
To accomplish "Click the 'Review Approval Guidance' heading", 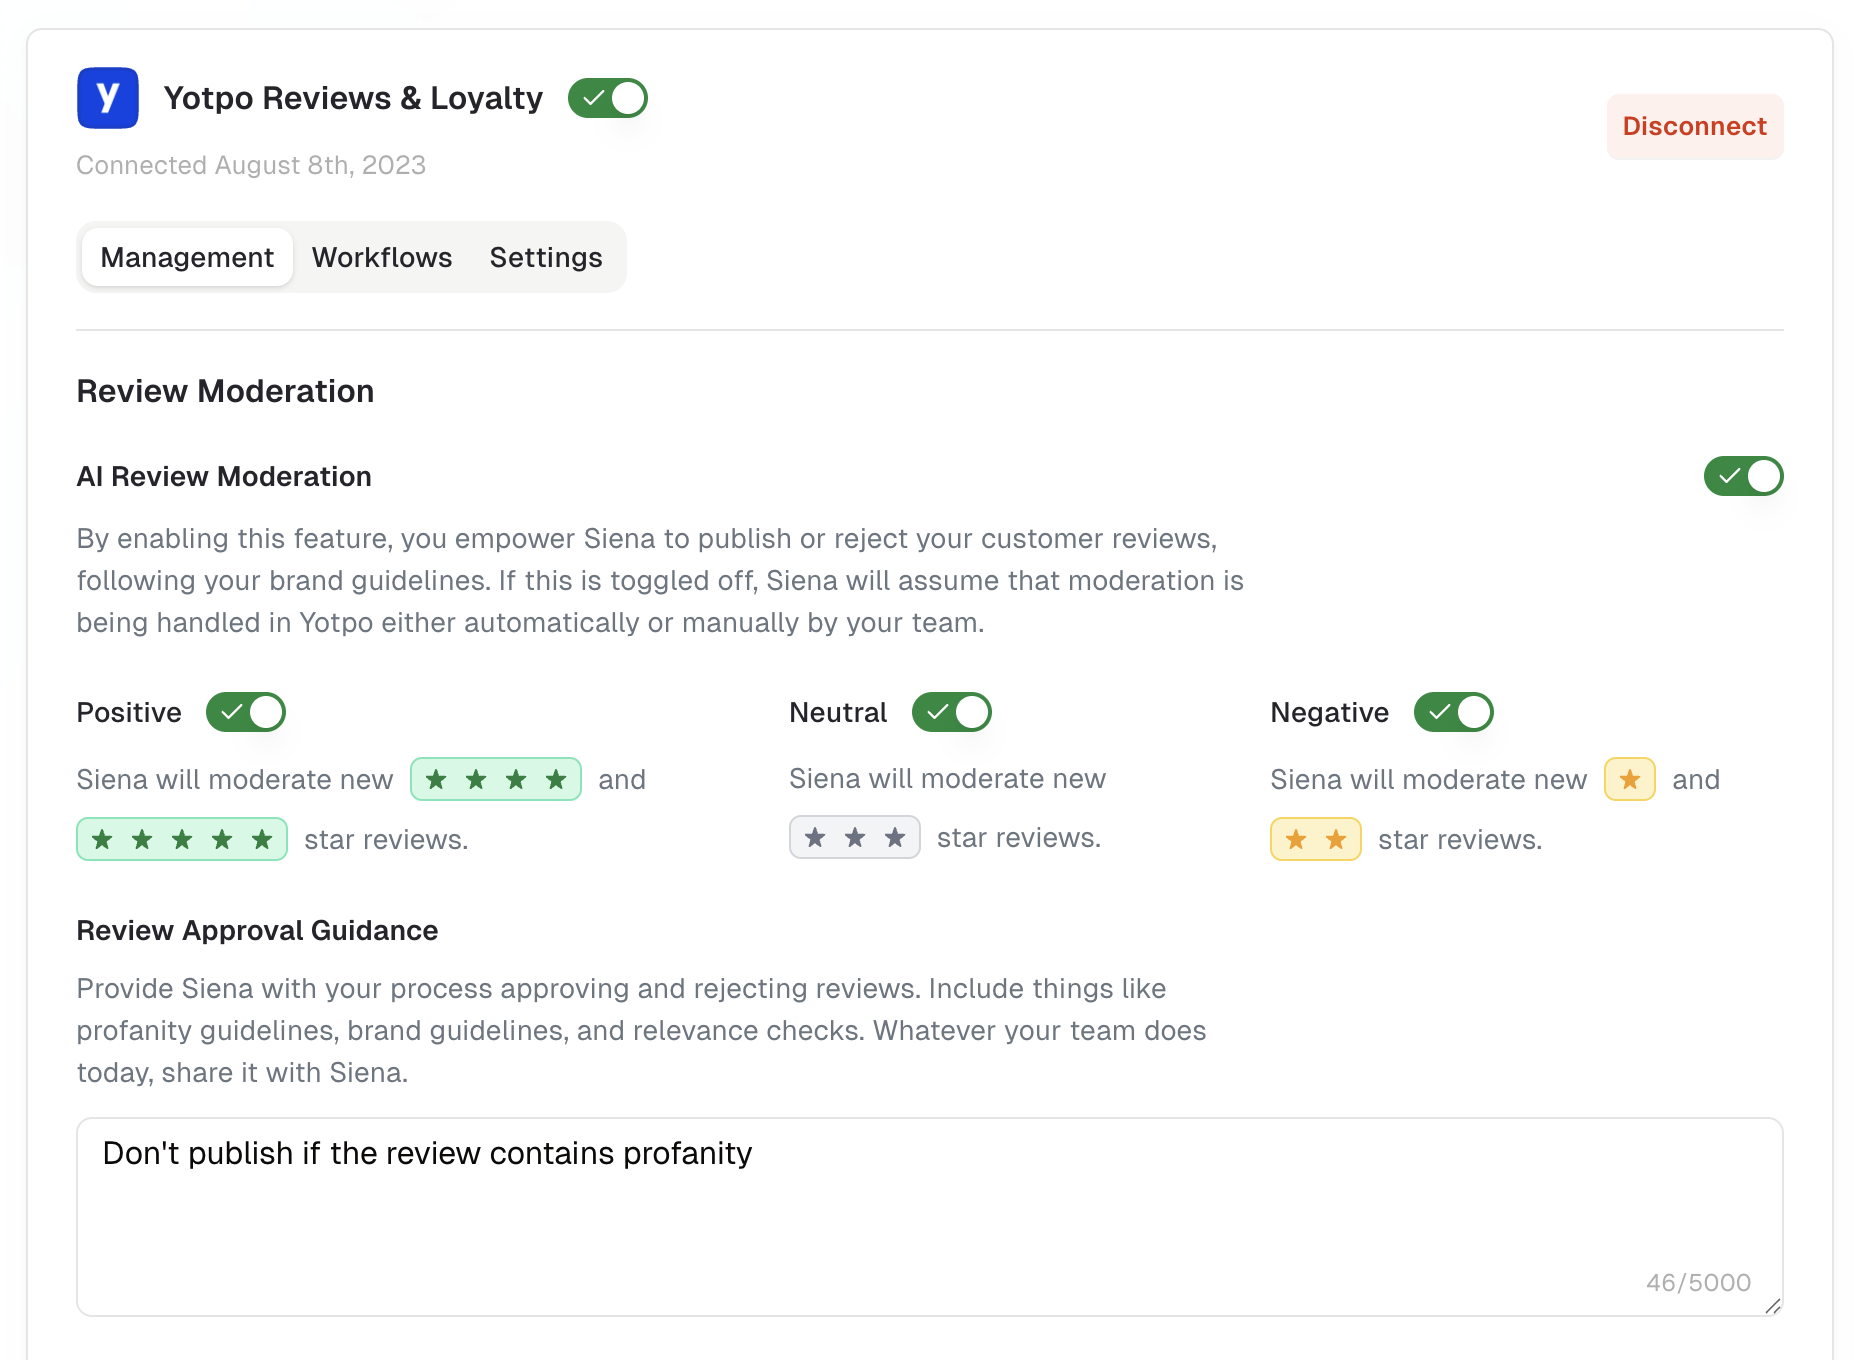I will click(257, 930).
